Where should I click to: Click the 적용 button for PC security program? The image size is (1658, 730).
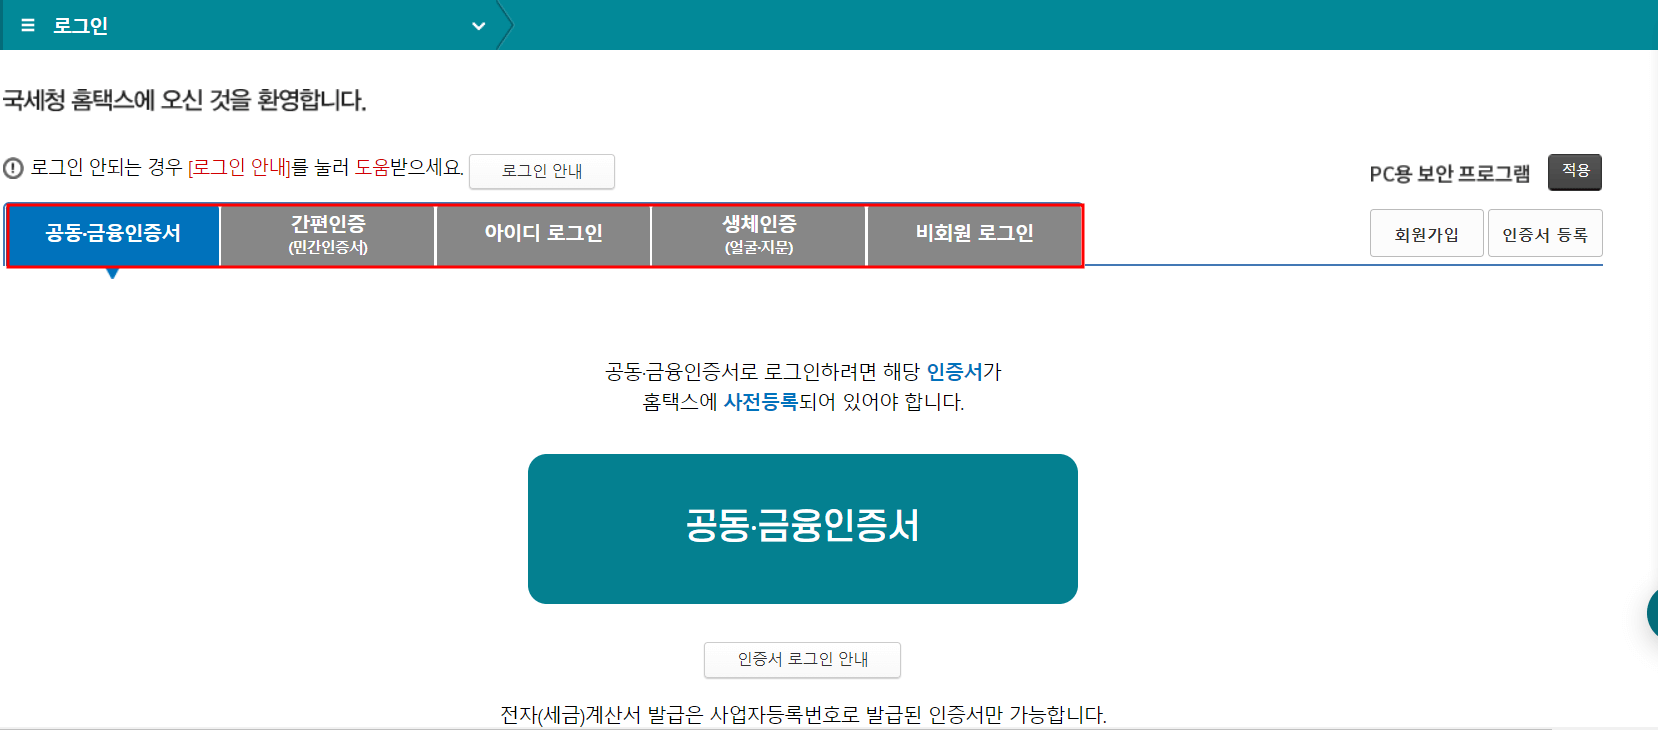click(1575, 171)
